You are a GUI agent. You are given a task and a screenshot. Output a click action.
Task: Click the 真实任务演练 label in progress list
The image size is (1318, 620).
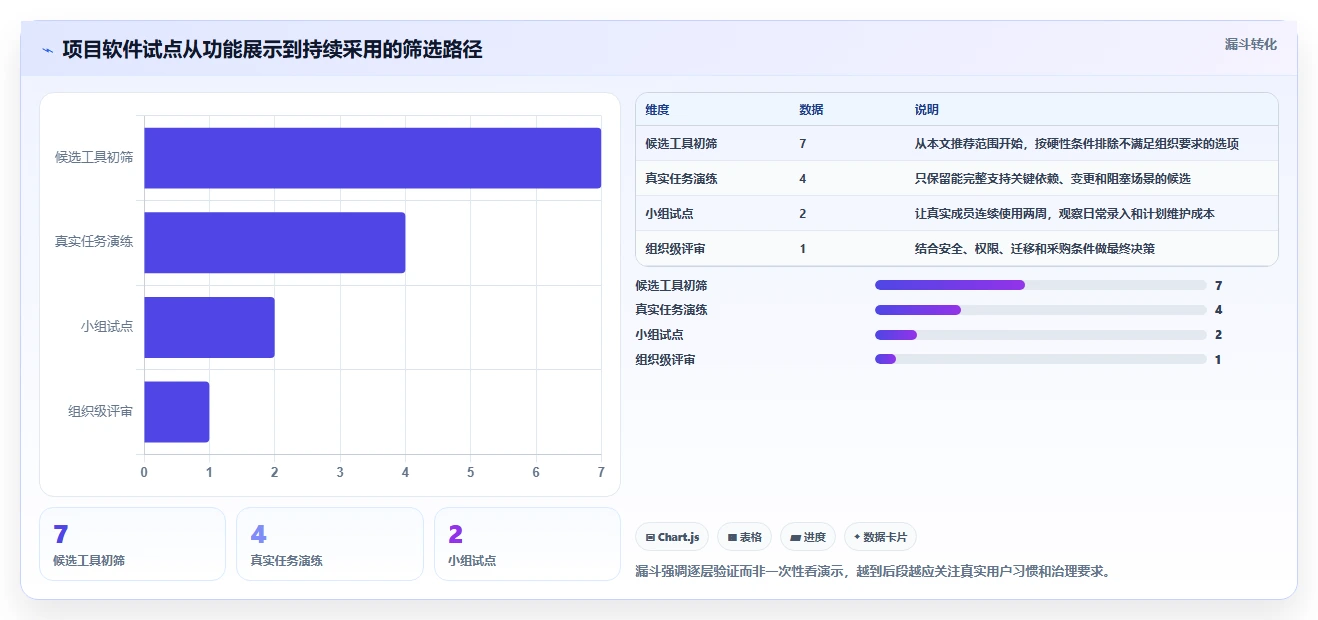(x=671, y=310)
